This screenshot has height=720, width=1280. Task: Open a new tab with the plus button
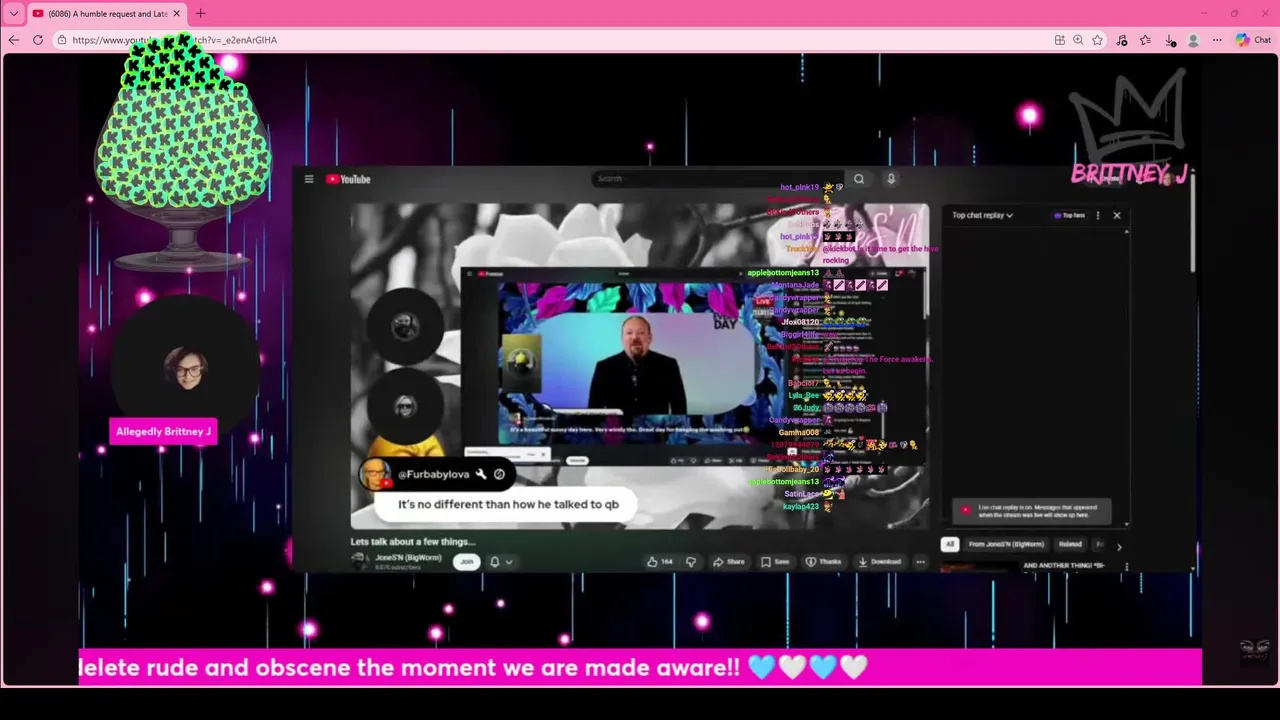pos(200,13)
